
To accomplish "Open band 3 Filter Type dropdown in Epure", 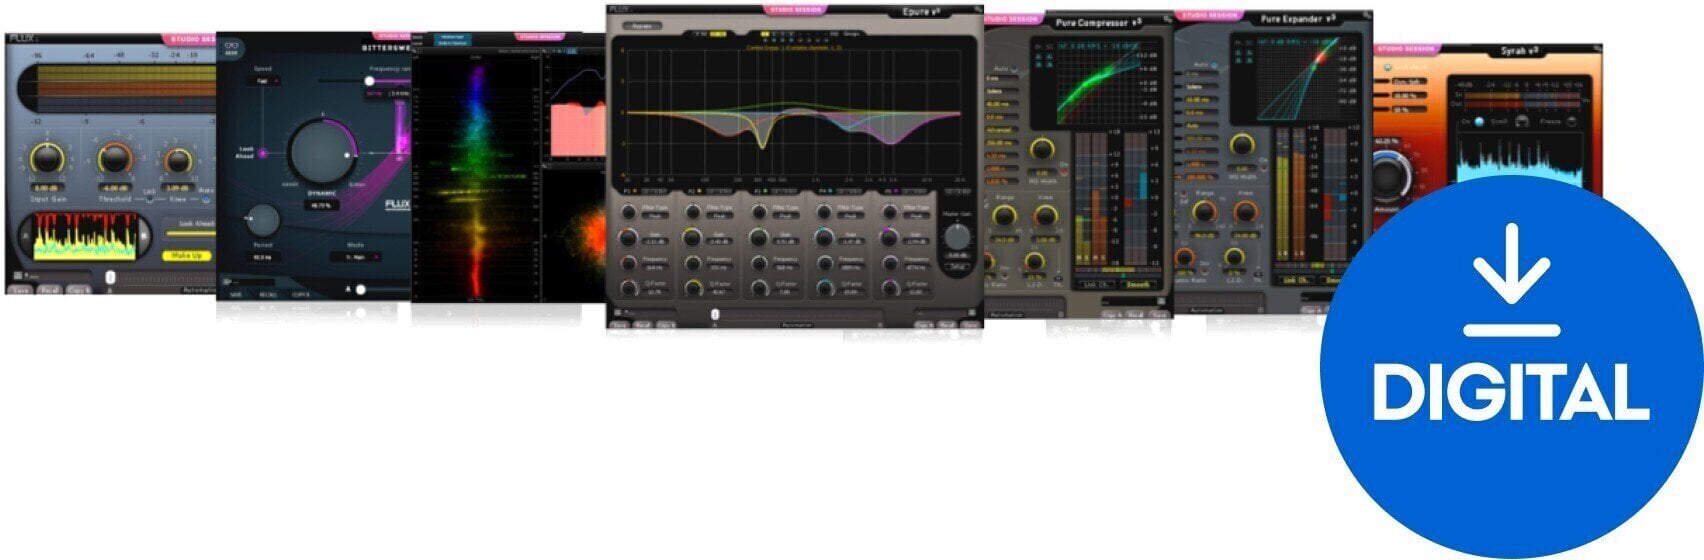I will click(785, 215).
